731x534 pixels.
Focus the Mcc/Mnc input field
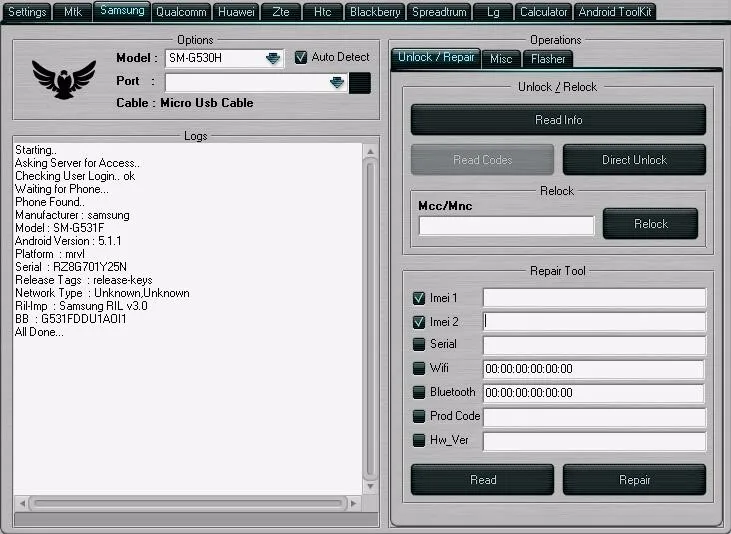tap(507, 226)
